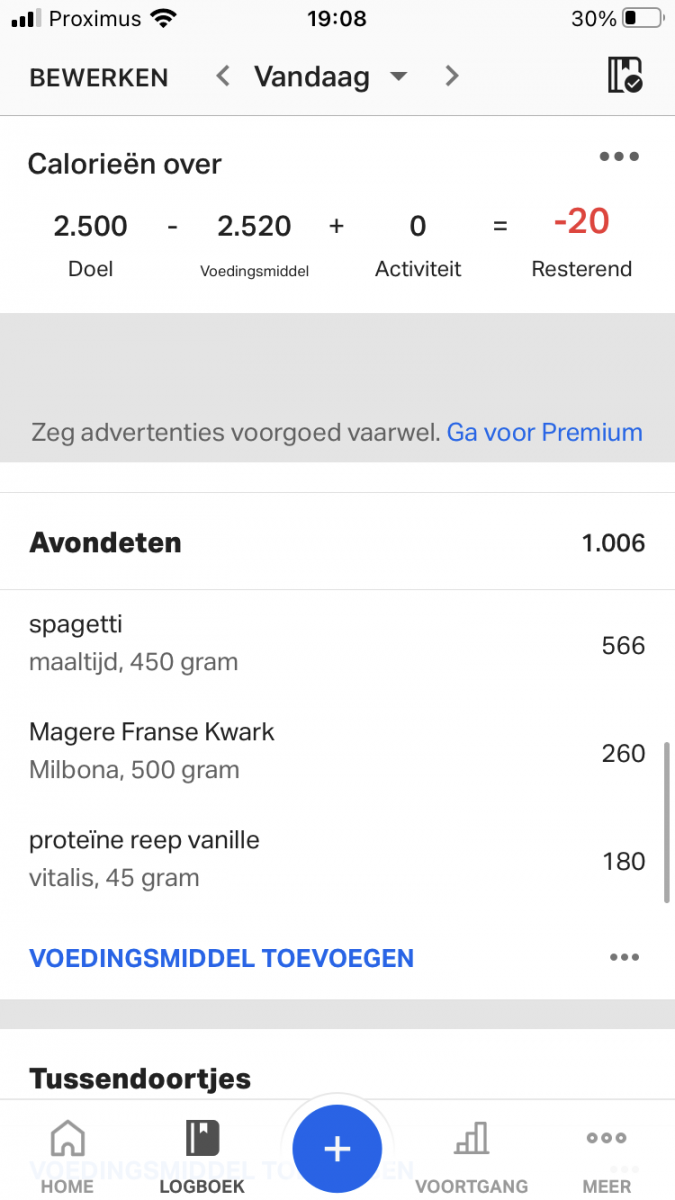Open the MEER menu tab
Viewport: 675px width, 1200px height.
point(607,1157)
